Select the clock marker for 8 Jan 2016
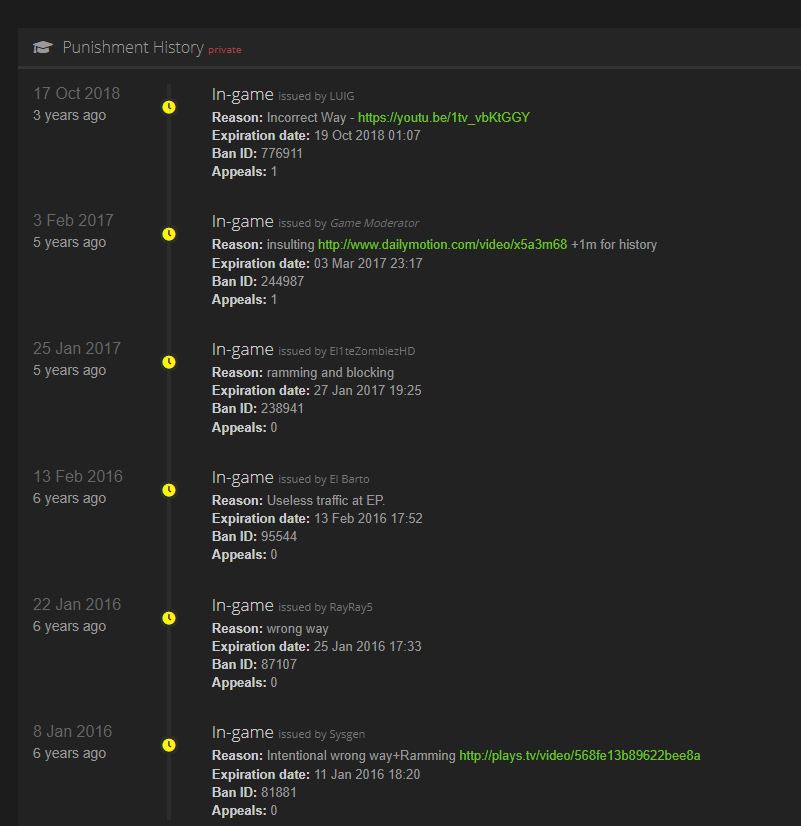The width and height of the screenshot is (801, 826). (x=169, y=745)
